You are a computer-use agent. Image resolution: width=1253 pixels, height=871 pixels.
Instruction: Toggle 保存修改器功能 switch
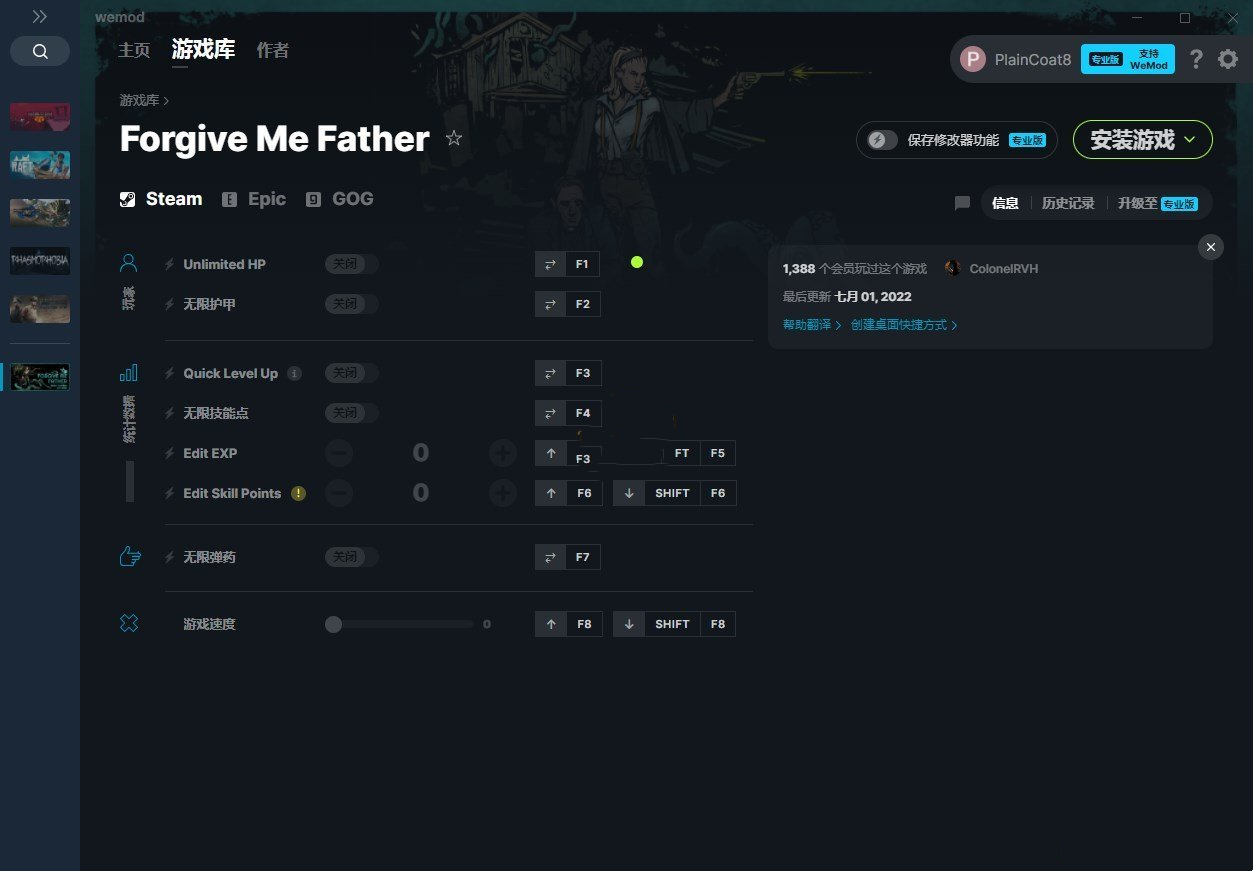click(x=883, y=140)
